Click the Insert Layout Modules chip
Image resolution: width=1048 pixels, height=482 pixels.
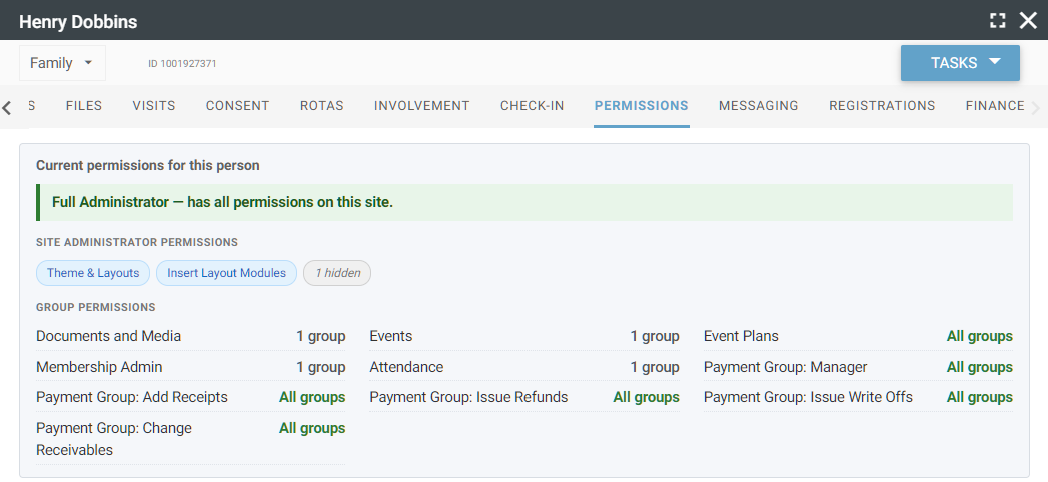(x=227, y=273)
